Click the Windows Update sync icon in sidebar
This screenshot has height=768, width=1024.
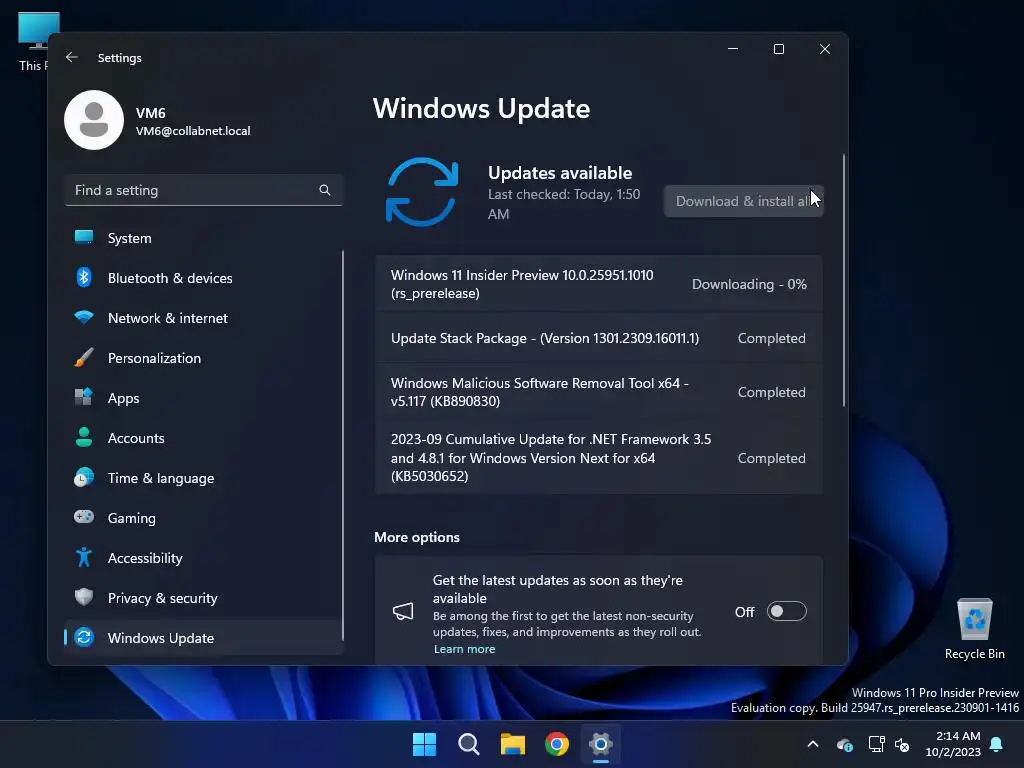click(84, 637)
